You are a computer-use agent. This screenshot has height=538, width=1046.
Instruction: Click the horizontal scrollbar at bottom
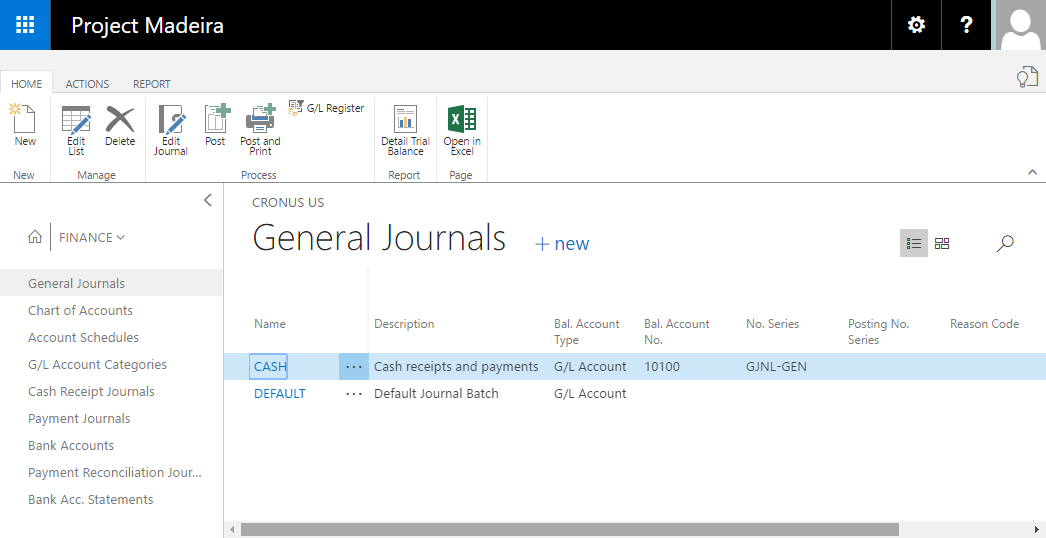tap(570, 529)
